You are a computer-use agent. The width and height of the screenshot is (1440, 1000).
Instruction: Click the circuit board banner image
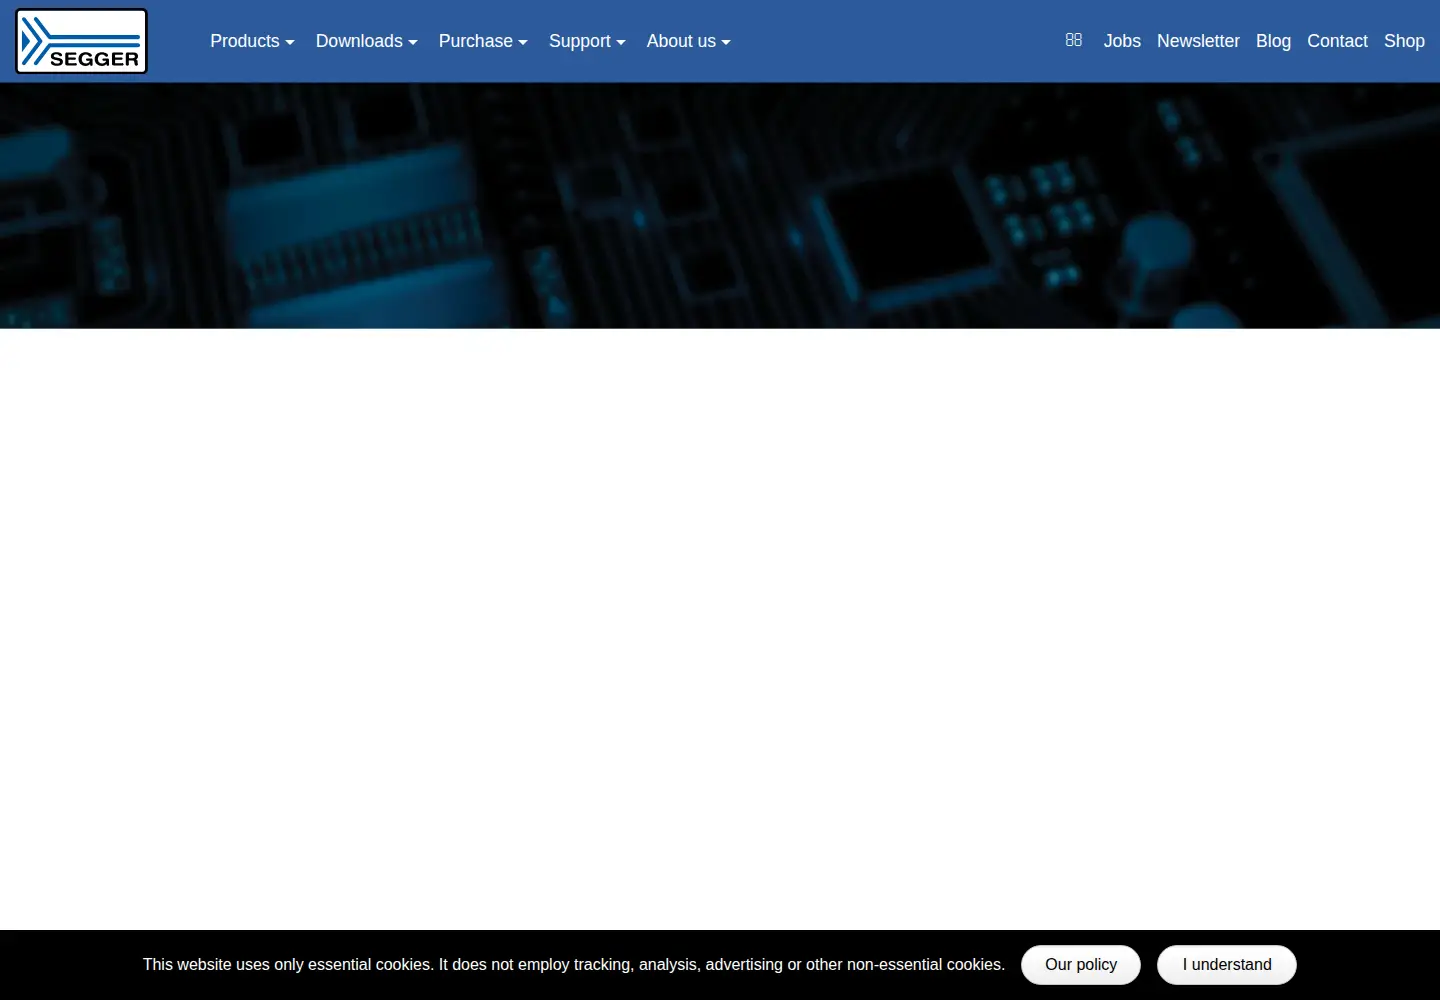click(720, 206)
